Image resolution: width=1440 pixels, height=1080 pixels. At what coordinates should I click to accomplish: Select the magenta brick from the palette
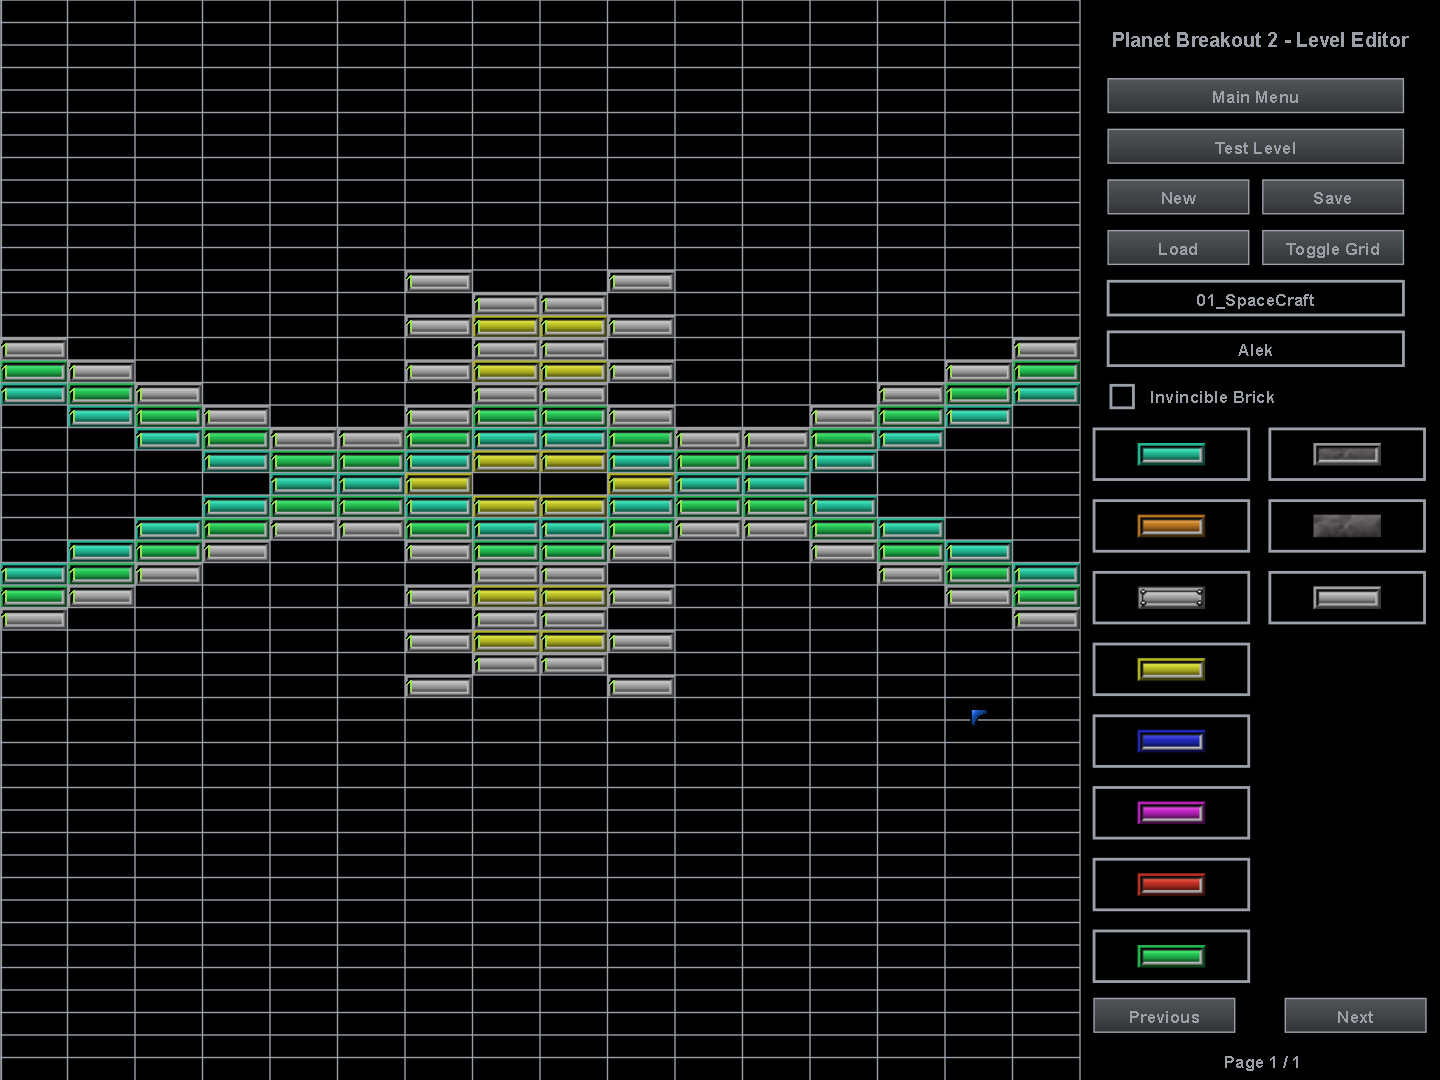coord(1171,813)
